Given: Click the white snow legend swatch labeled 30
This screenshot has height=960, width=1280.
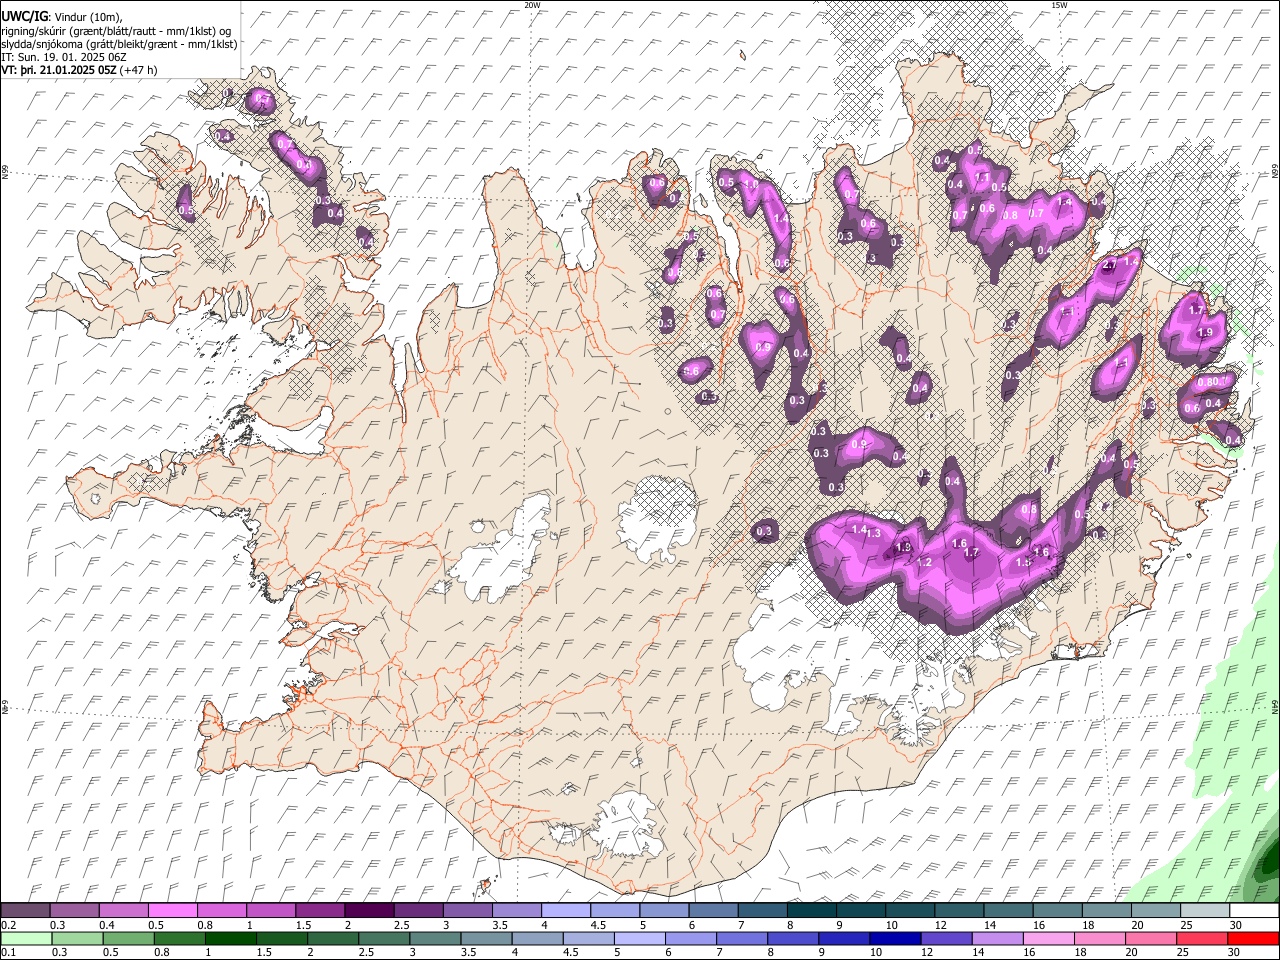Looking at the screenshot, I should pyautogui.click(x=1254, y=911).
